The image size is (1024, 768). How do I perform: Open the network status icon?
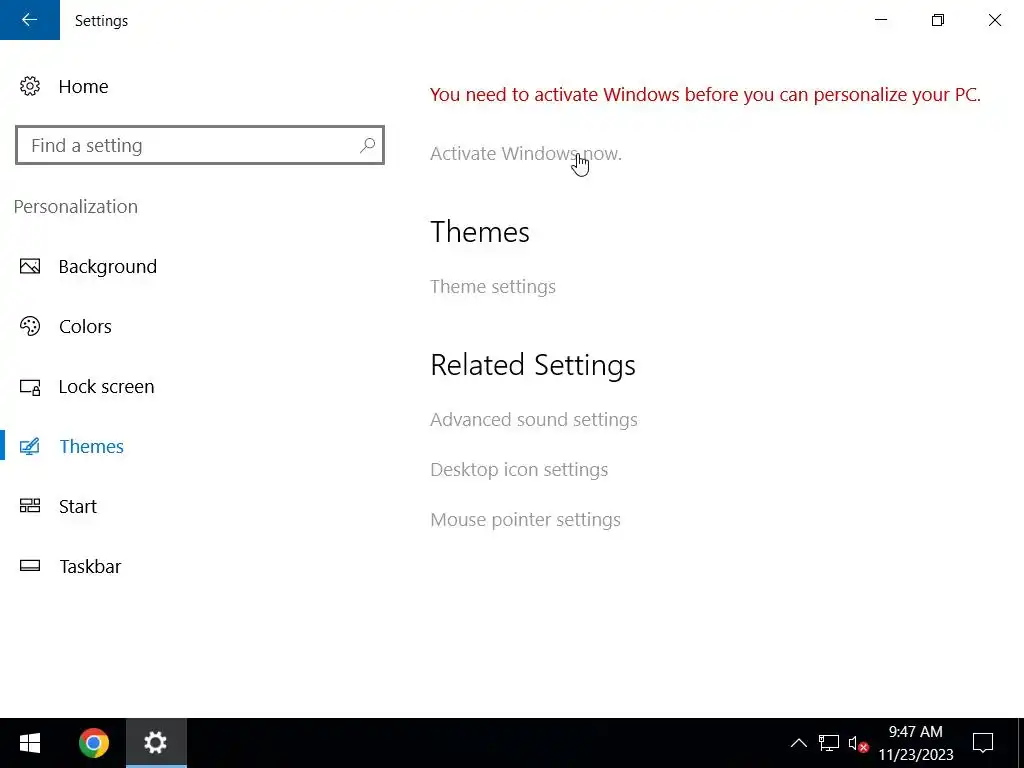pyautogui.click(x=829, y=743)
